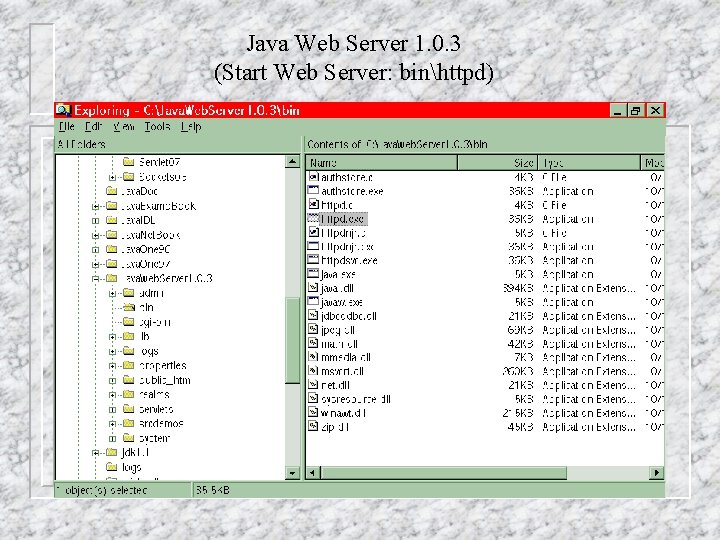Screen dimensions: 720x540
Task: Open the View menu
Action: 124,126
